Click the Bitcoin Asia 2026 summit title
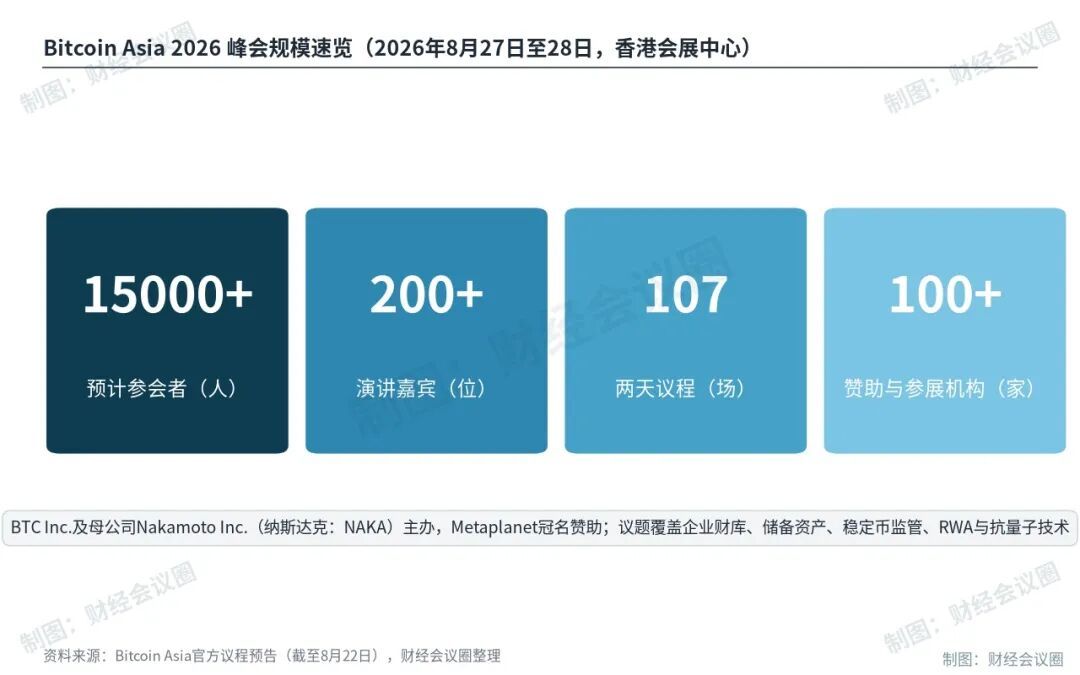Screen dimensions: 1080x675 point(397,48)
